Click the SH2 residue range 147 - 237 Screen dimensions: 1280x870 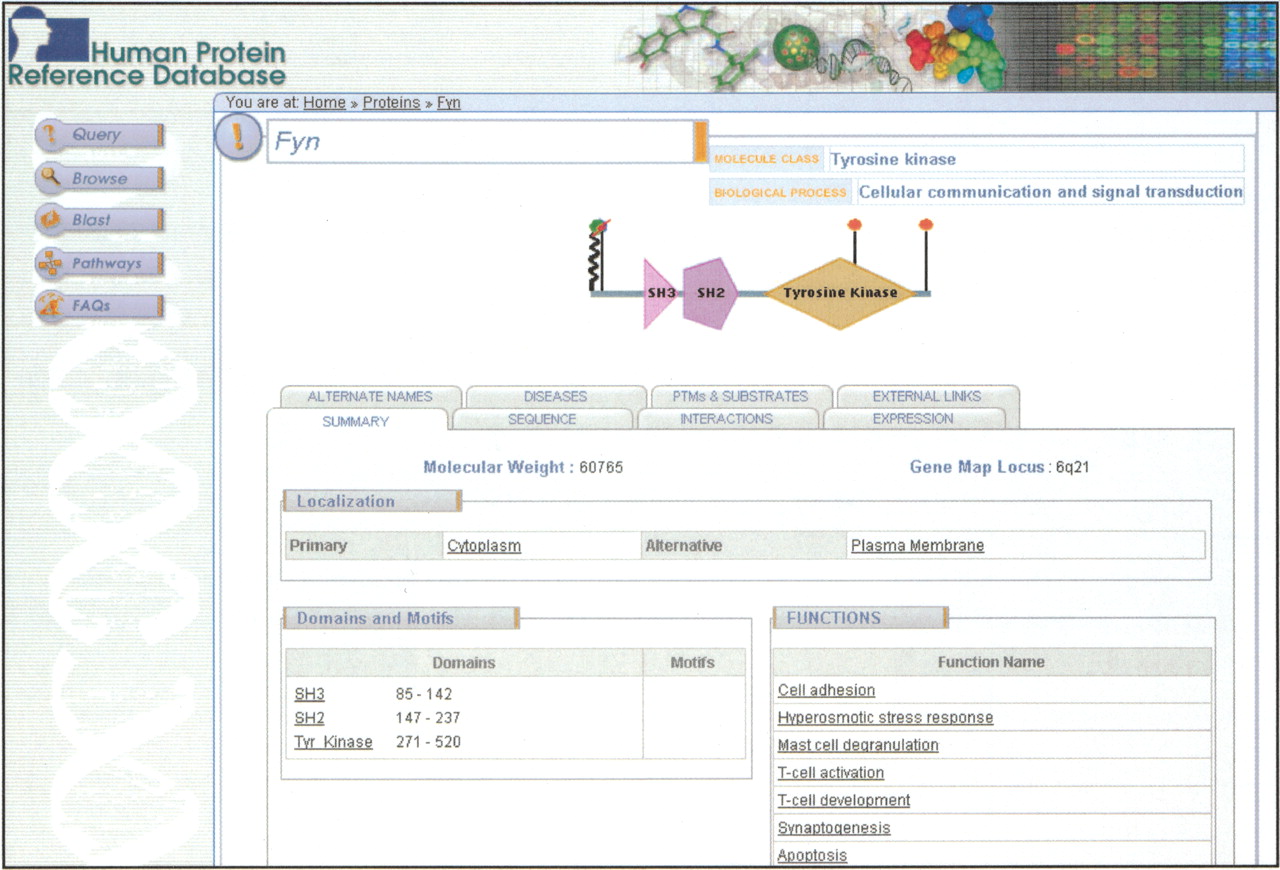[x=428, y=718]
